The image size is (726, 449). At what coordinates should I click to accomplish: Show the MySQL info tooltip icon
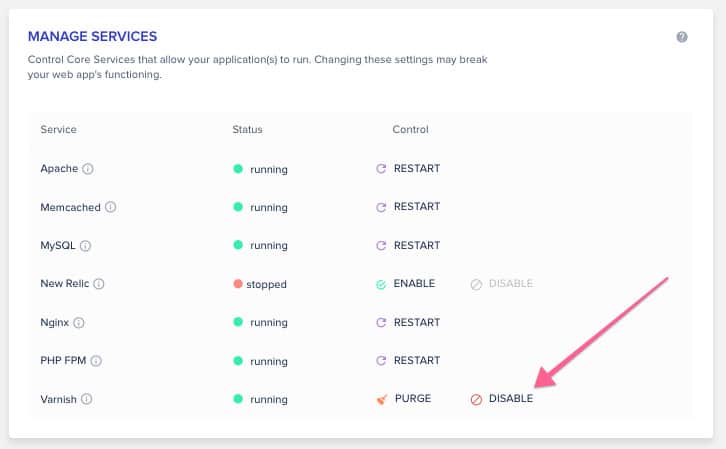coord(86,246)
